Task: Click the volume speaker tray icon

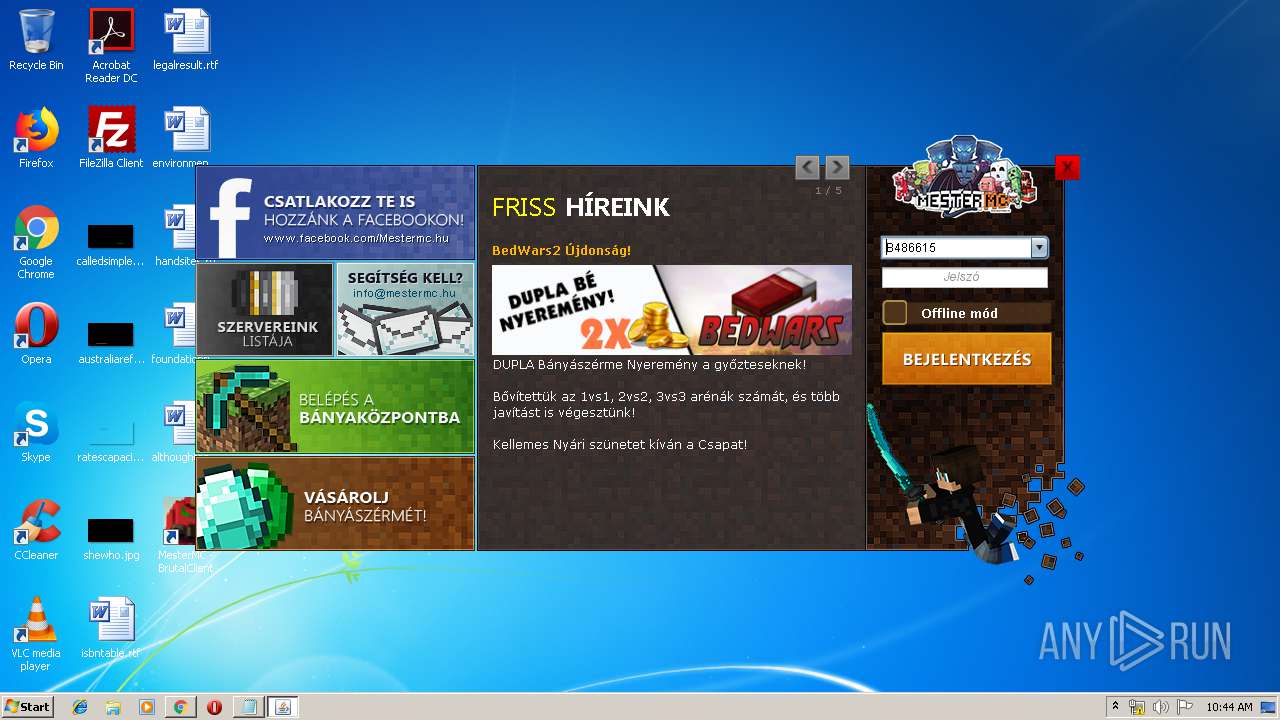Action: coord(1161,707)
